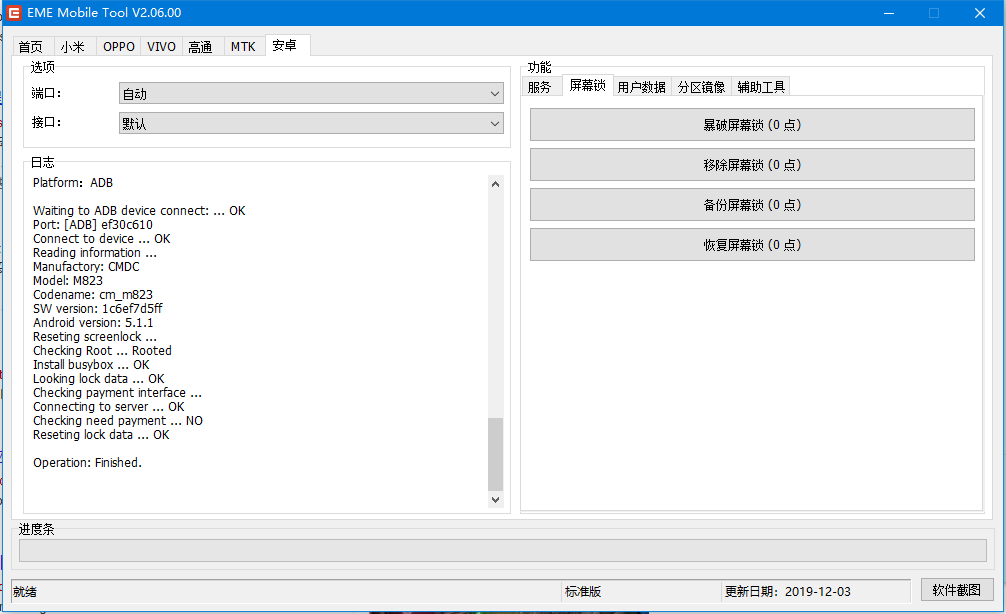
Task: Expand the 端口 dropdown showing 自动
Action: pos(311,94)
